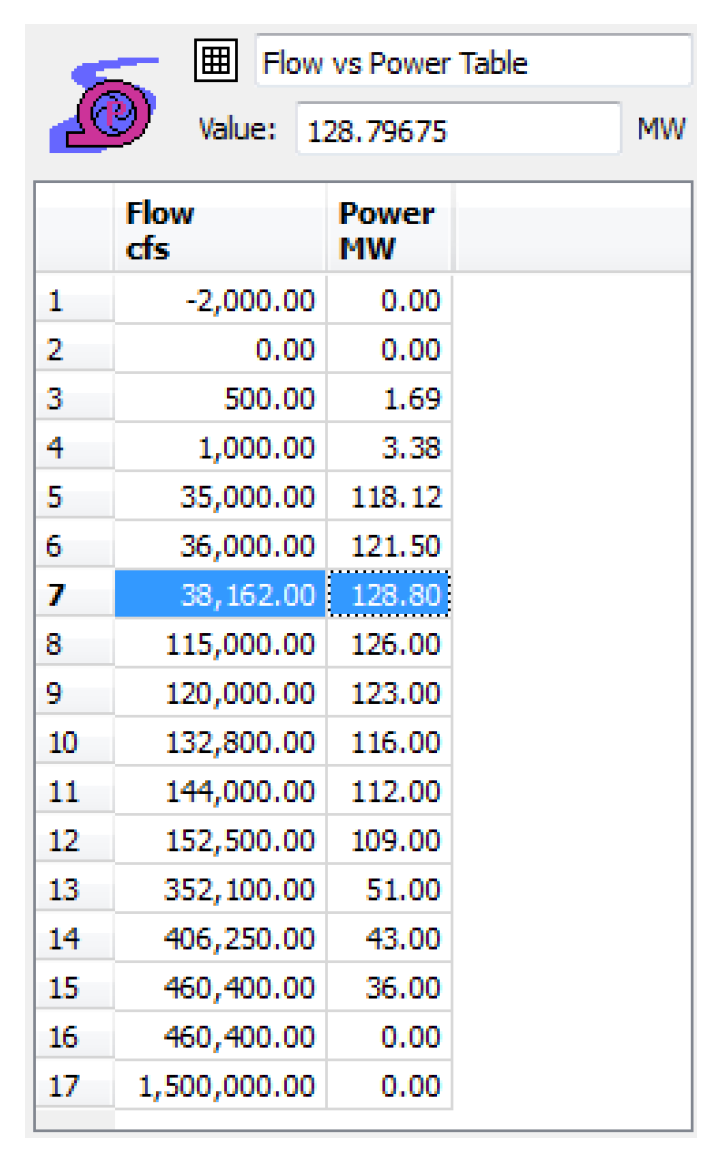718x1150 pixels.
Task: Select row 7 header in the table
Action: coord(74,596)
